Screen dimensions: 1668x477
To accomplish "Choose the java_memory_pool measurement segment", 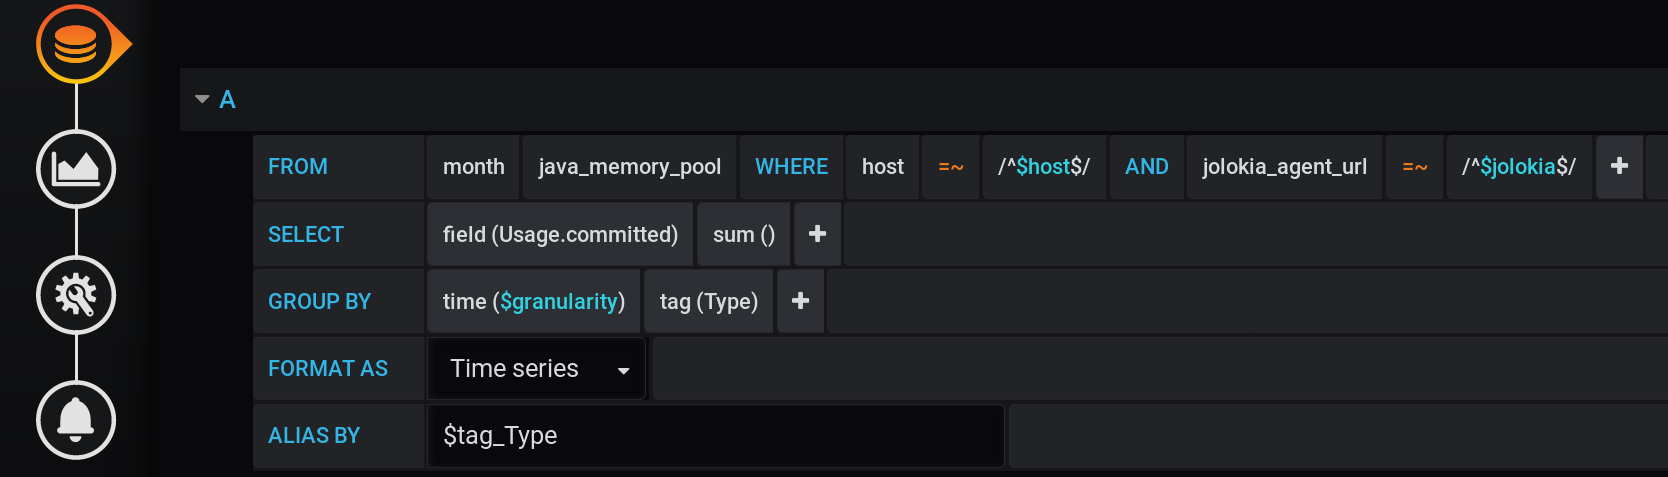I will (x=630, y=167).
